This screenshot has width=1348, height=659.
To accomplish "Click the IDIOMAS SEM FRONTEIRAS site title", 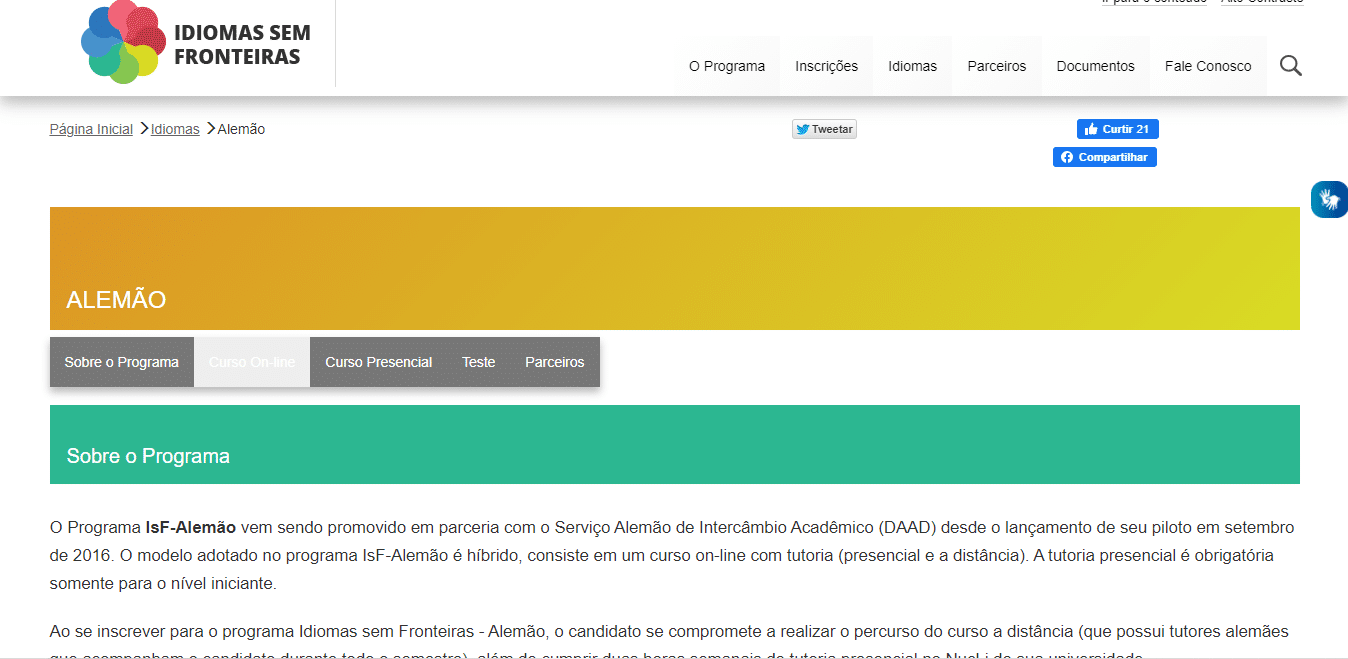I will (x=242, y=44).
